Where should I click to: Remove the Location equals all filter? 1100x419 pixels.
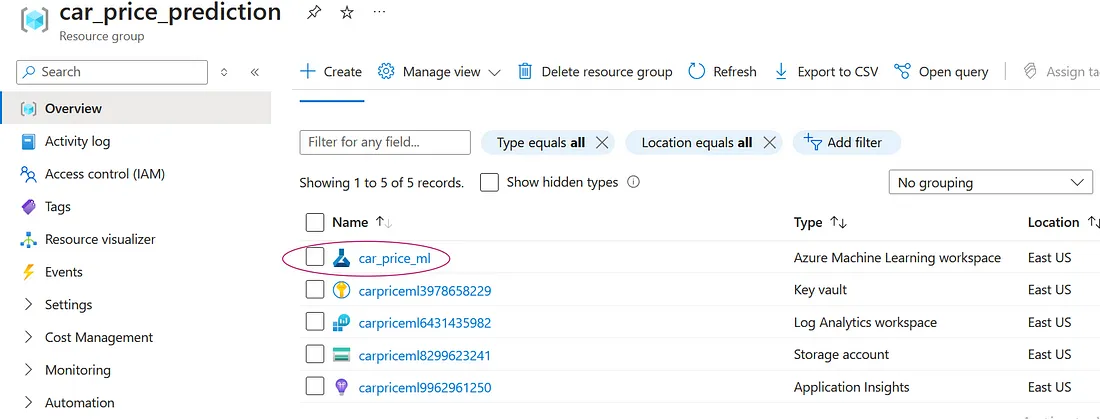(x=769, y=142)
